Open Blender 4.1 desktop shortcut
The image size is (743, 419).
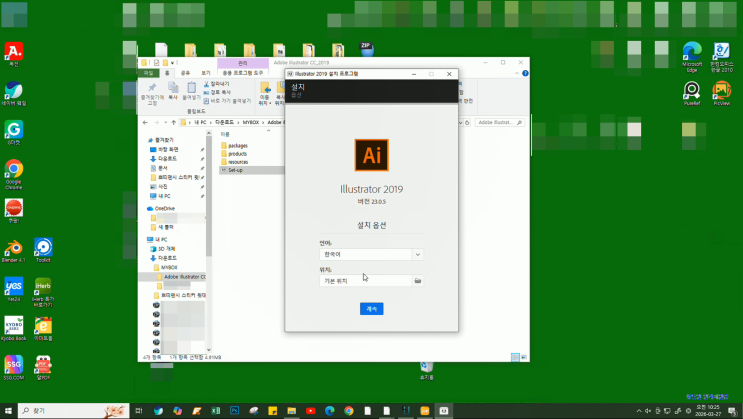pyautogui.click(x=14, y=251)
